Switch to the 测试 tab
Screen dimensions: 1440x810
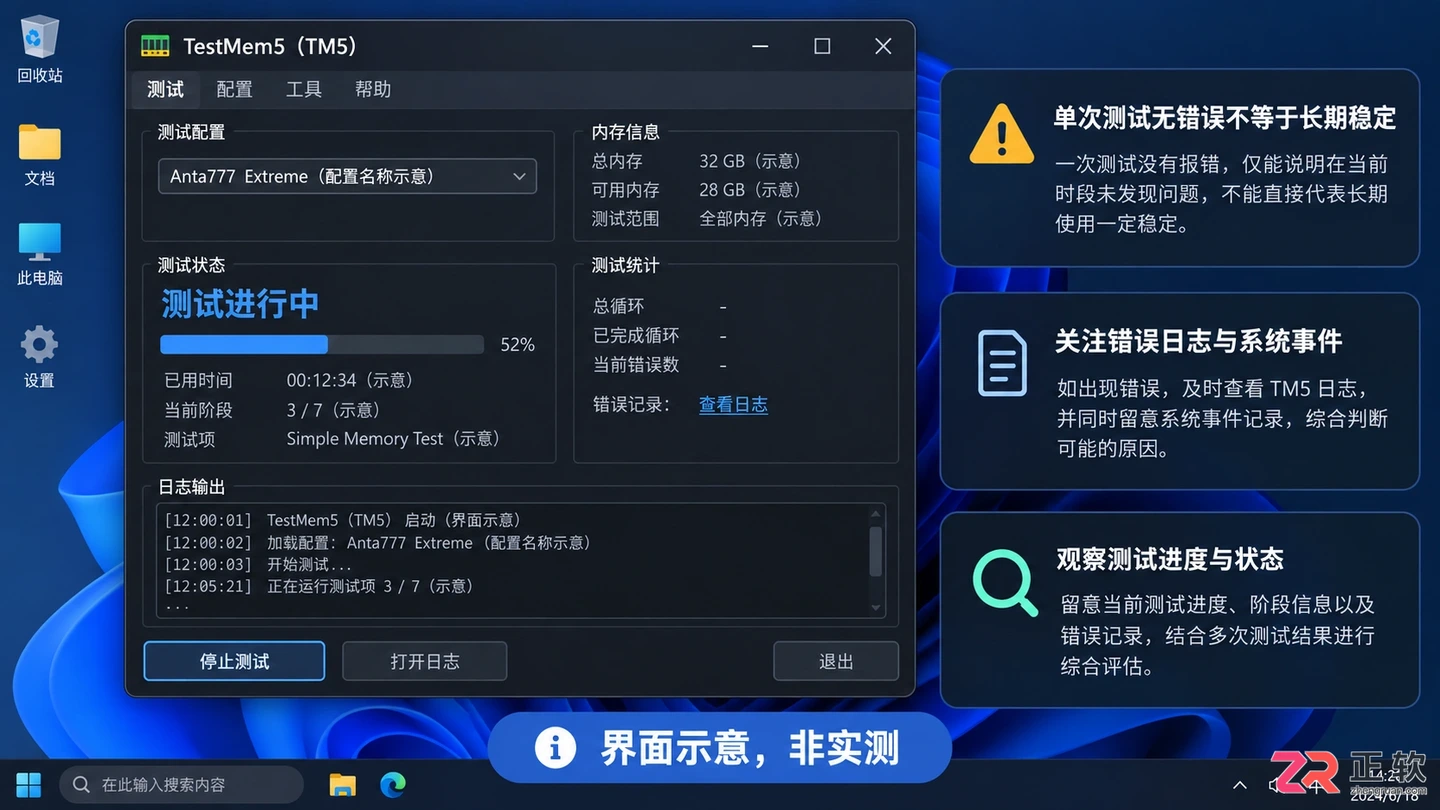165,89
